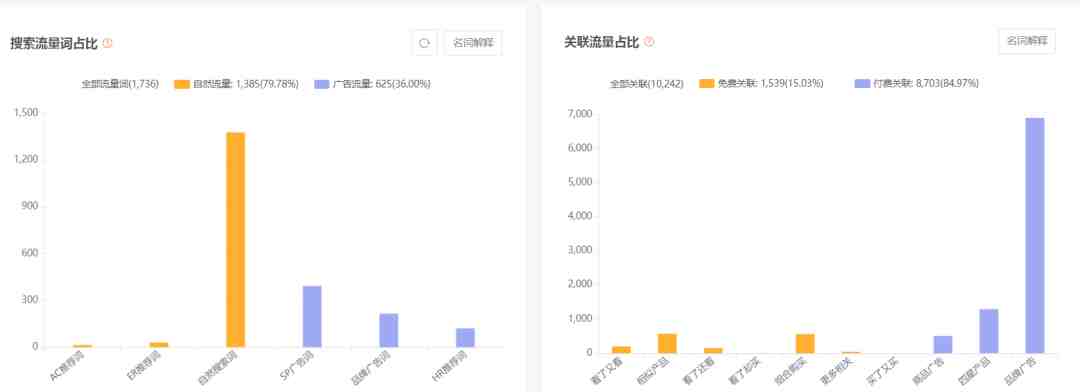Viewport: 1080px width, 392px height.
Task: Click the help icon beside 关联流量占比
Action: 649,42
